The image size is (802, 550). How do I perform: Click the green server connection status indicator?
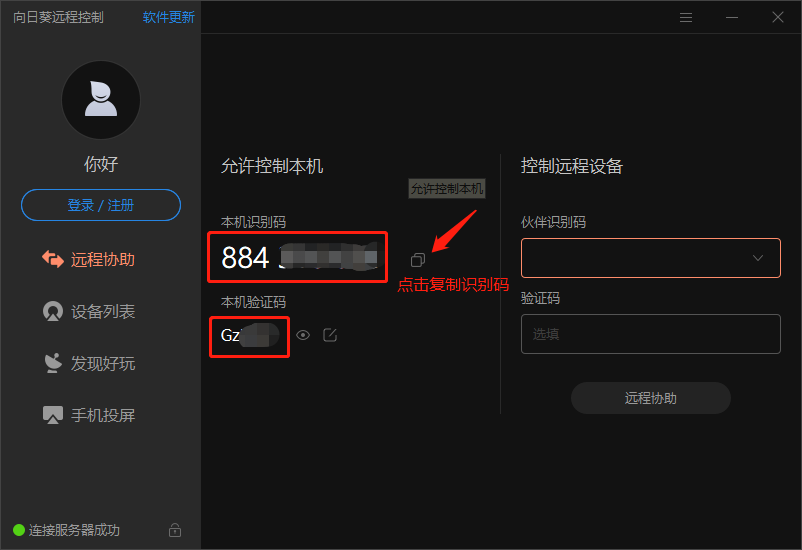19,530
